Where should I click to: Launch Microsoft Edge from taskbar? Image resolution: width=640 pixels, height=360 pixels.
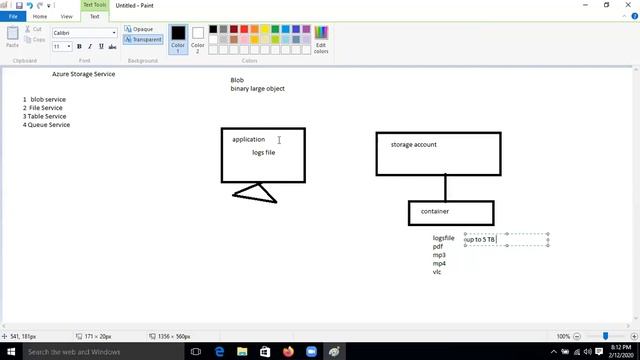pos(219,351)
